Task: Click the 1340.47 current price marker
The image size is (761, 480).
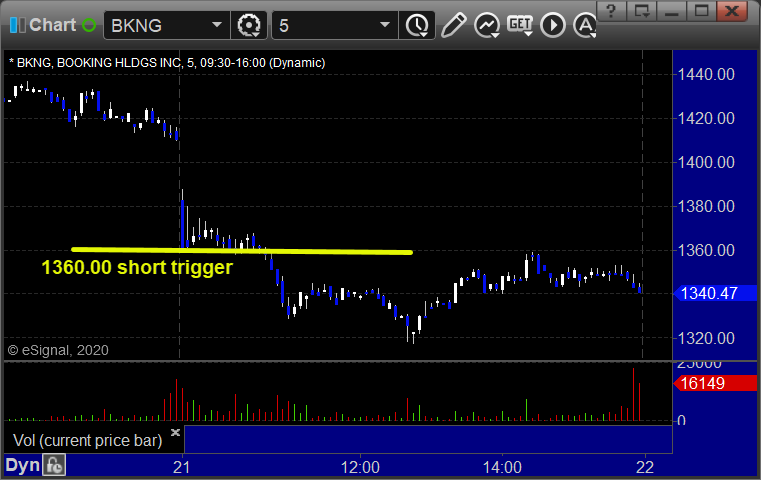Action: (x=715, y=293)
